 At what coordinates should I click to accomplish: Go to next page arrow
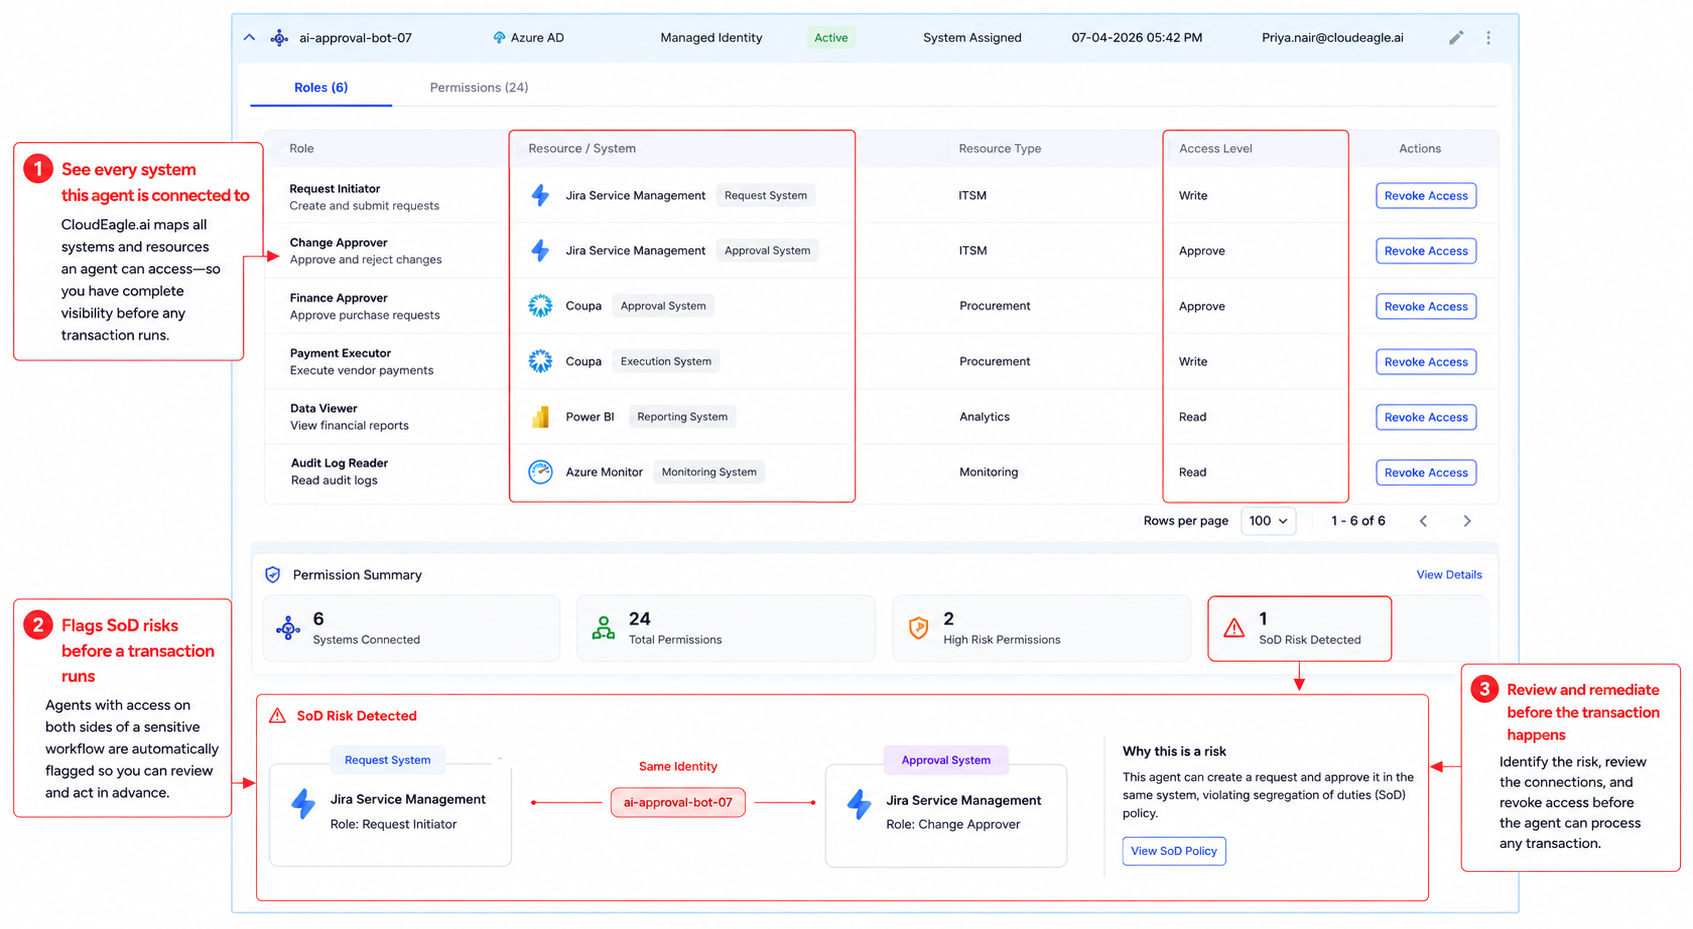point(1467,521)
